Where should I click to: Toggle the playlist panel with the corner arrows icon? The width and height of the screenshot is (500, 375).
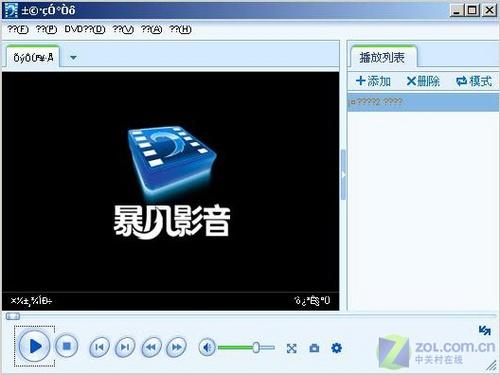485,330
